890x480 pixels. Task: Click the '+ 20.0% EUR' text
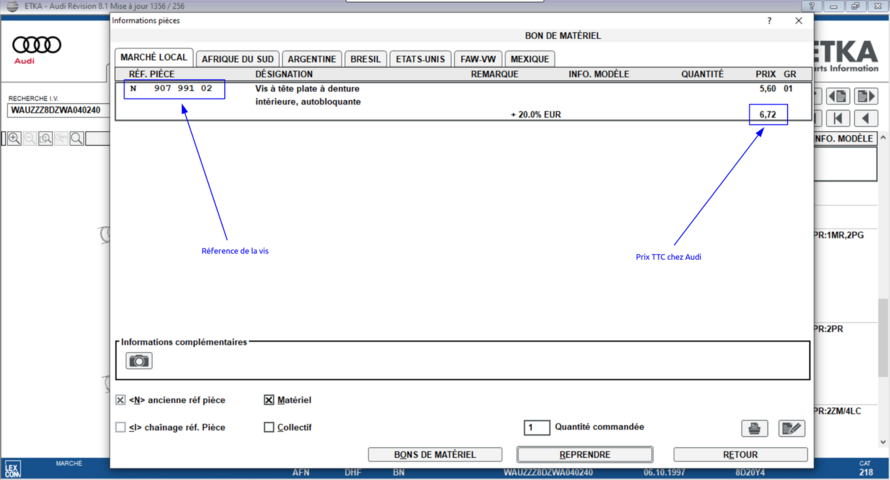(536, 115)
